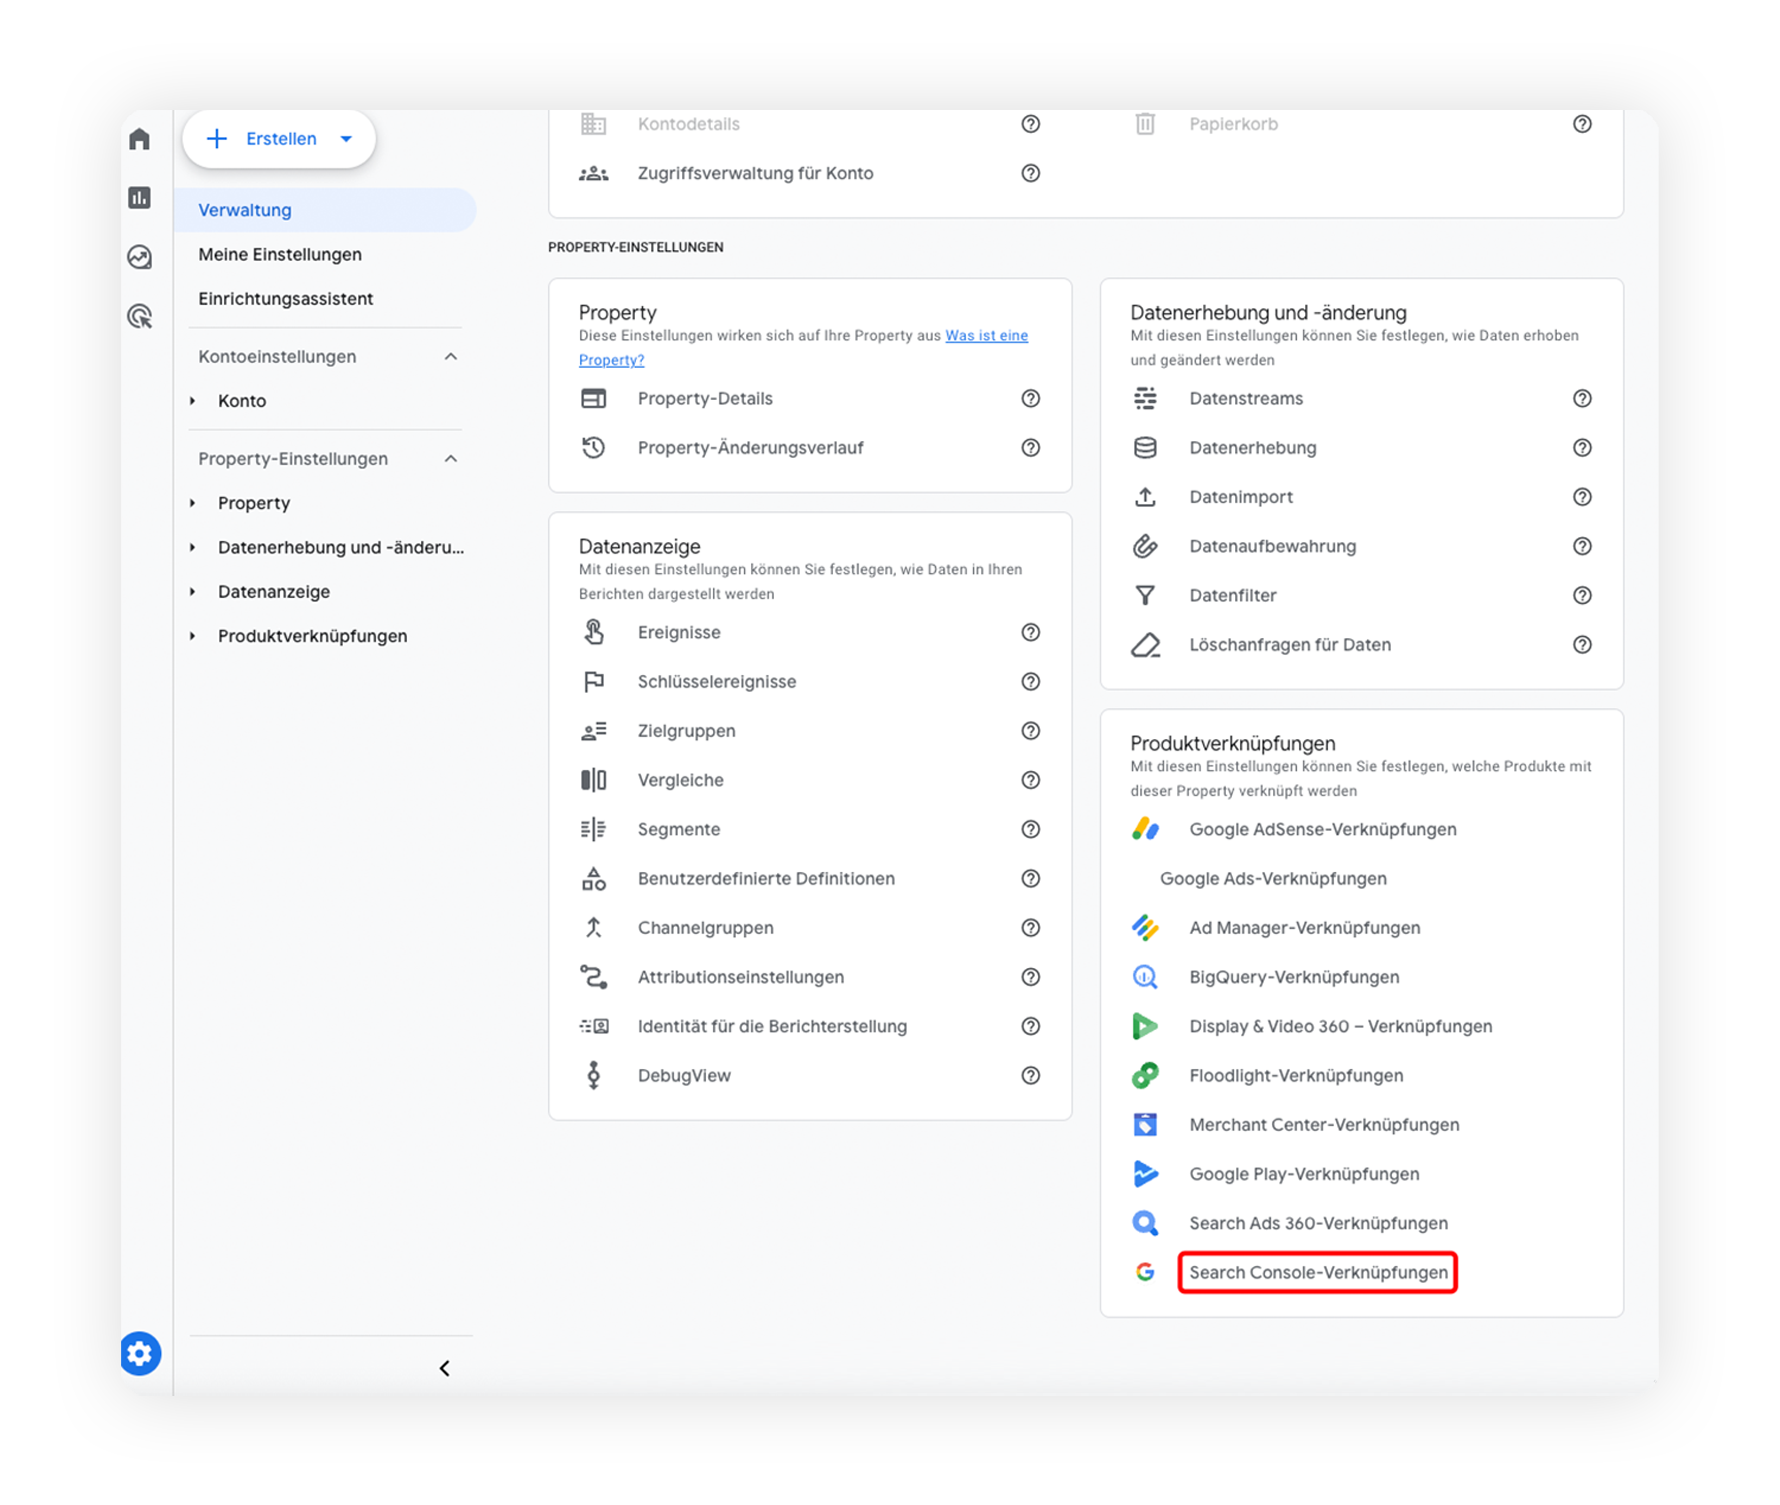This screenshot has width=1780, height=1505.
Task: Click the Datenstreams icon
Action: (x=1145, y=398)
